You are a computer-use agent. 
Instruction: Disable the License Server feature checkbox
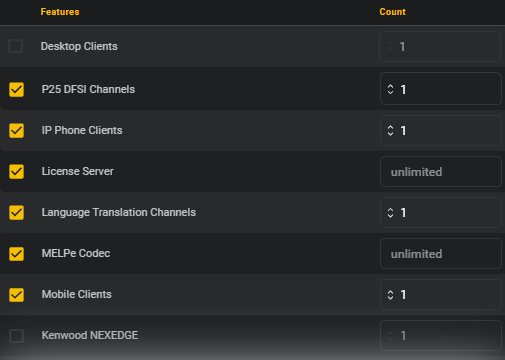[16, 171]
